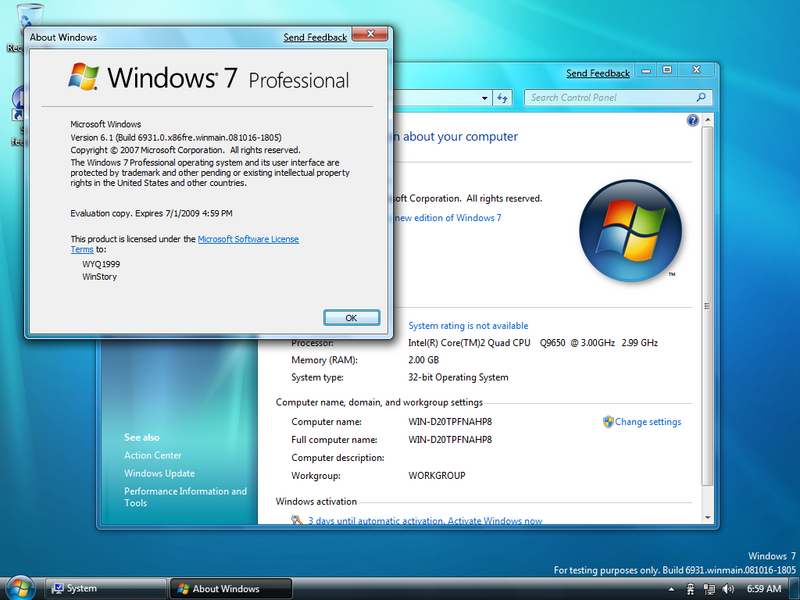Open the Start menu orb
The height and width of the screenshot is (600, 800).
[x=20, y=587]
